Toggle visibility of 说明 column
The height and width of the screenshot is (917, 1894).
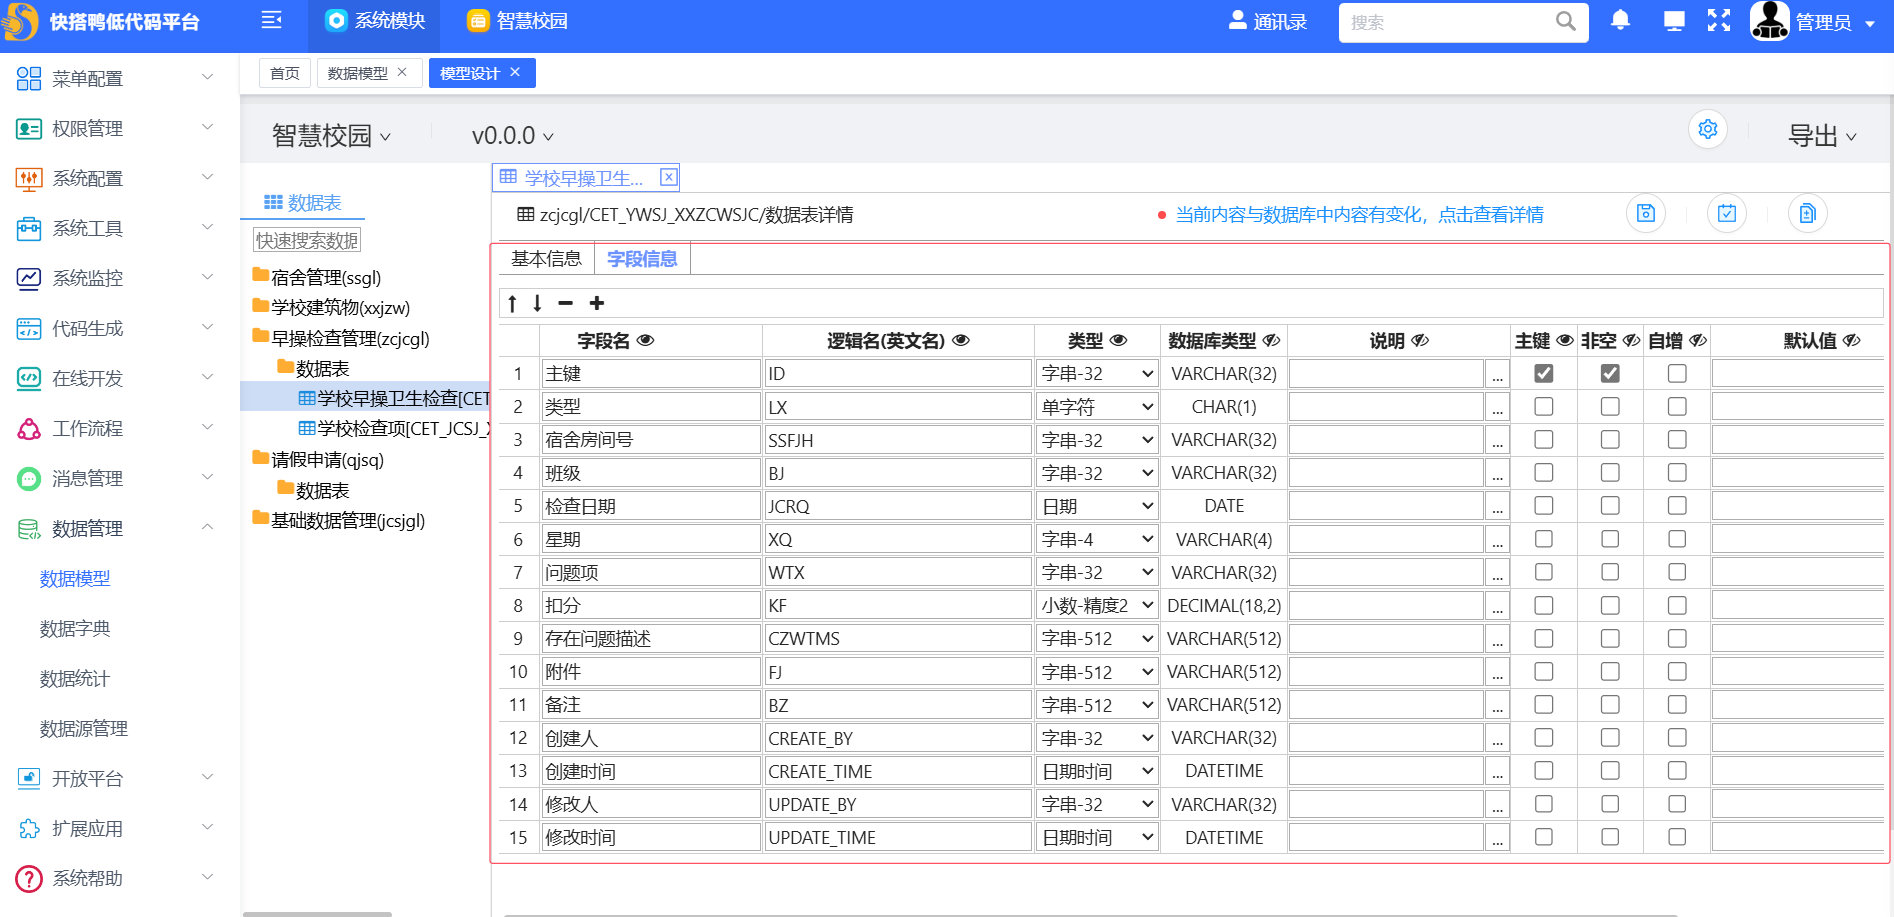[x=1420, y=340]
